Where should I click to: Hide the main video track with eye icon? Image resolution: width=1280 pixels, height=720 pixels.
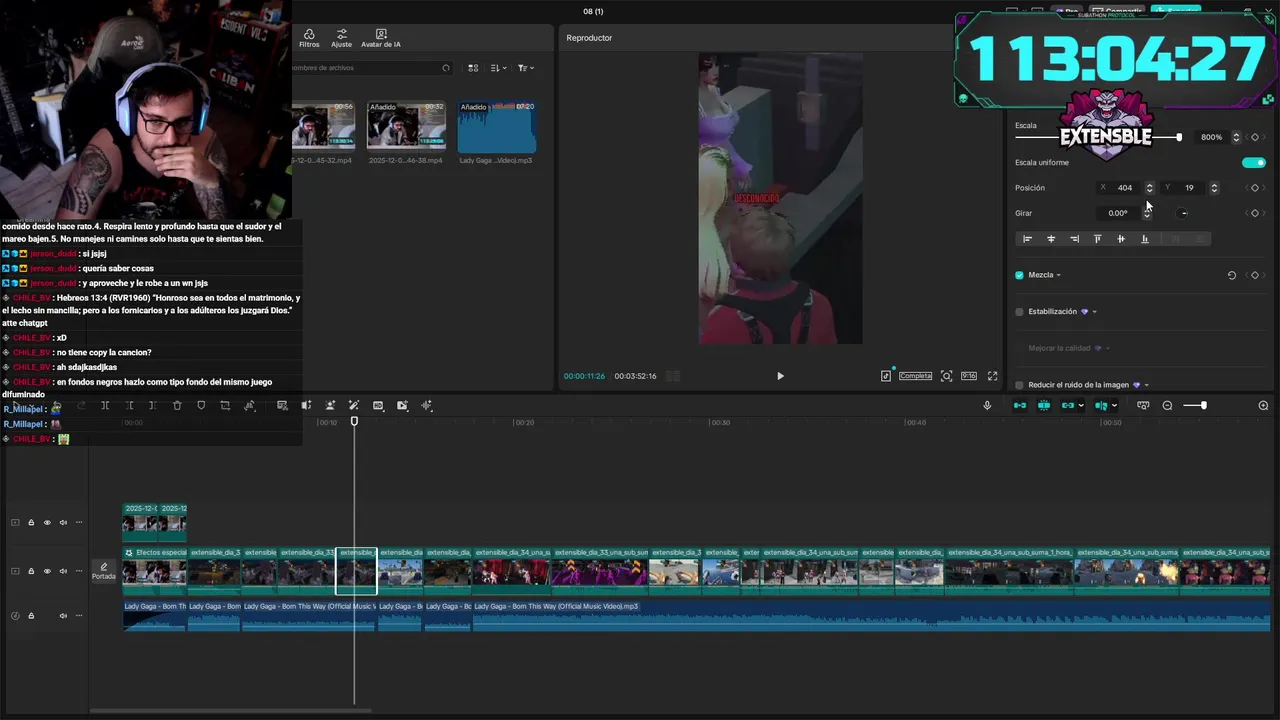pos(47,571)
